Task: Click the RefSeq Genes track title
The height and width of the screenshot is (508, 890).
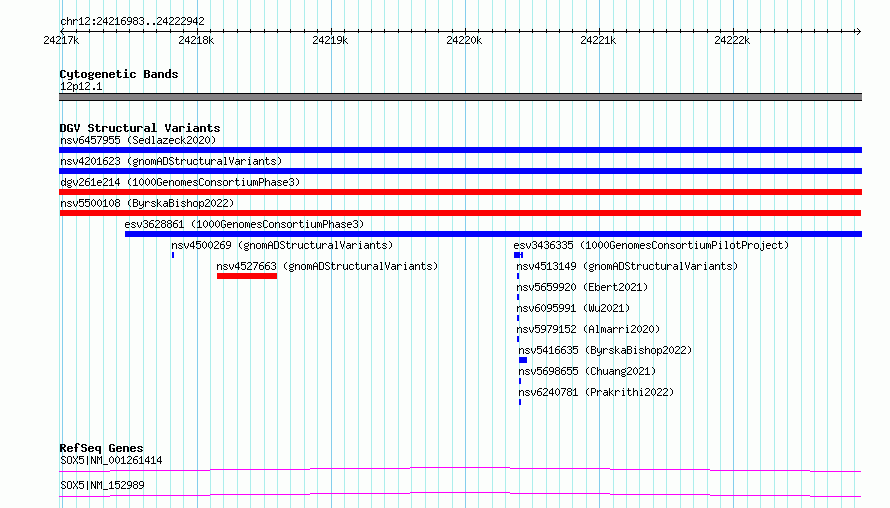Action: click(x=101, y=448)
